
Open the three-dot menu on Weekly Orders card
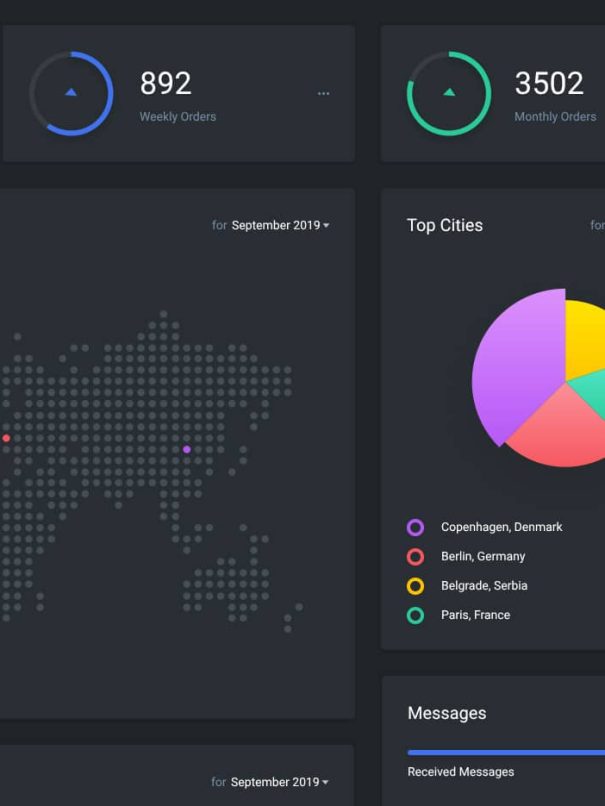pyautogui.click(x=323, y=94)
